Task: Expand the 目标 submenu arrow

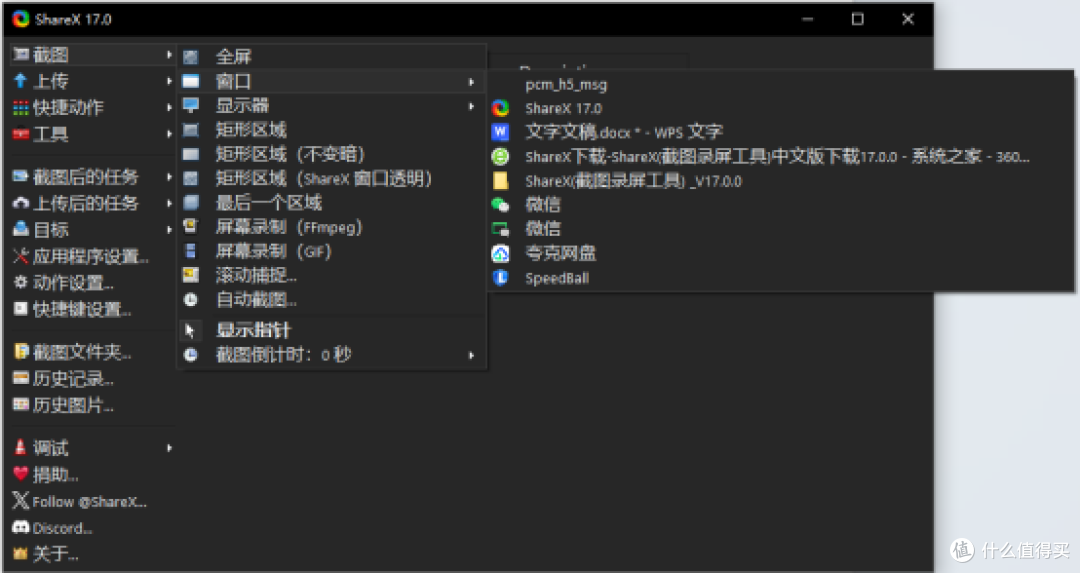Action: coord(169,229)
